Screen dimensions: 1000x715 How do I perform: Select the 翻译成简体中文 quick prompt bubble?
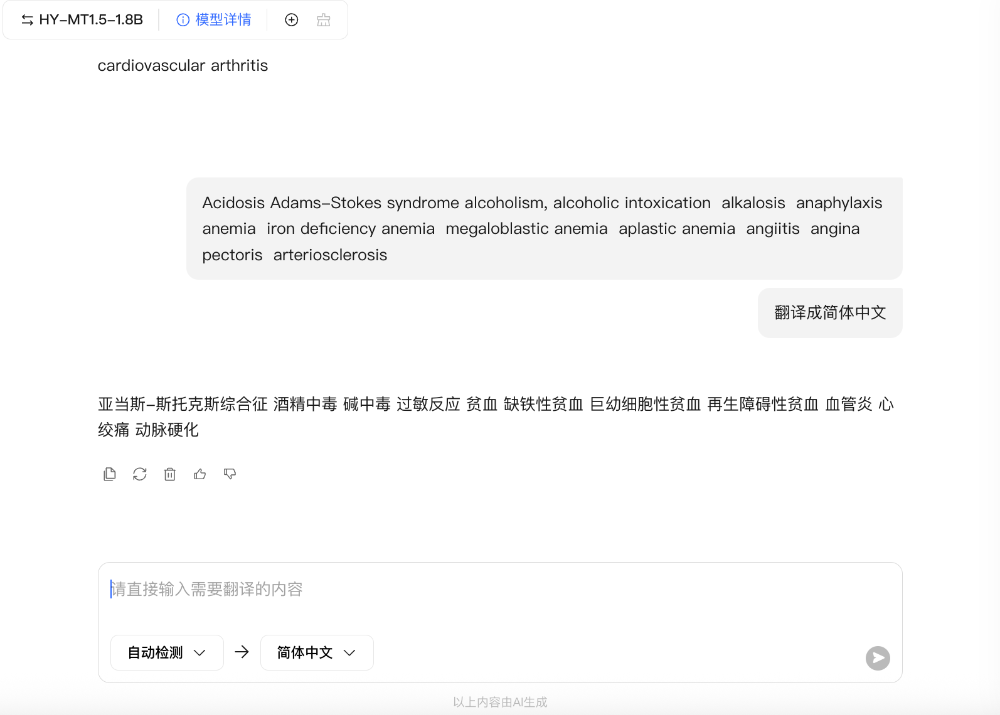[830, 312]
